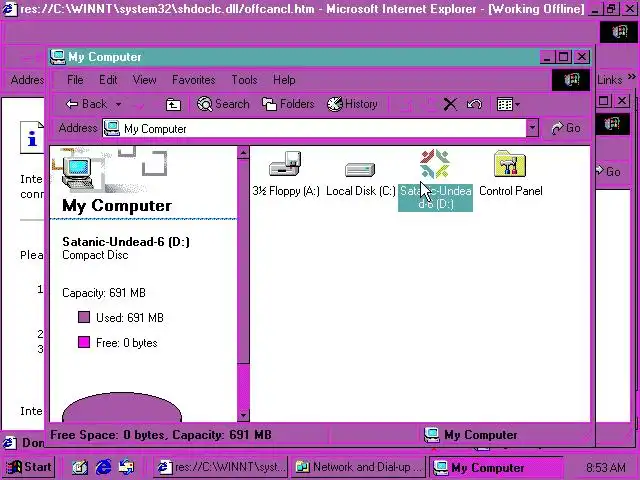Go up one folder level
Screen dimensions: 640x480
pyautogui.click(x=173, y=104)
